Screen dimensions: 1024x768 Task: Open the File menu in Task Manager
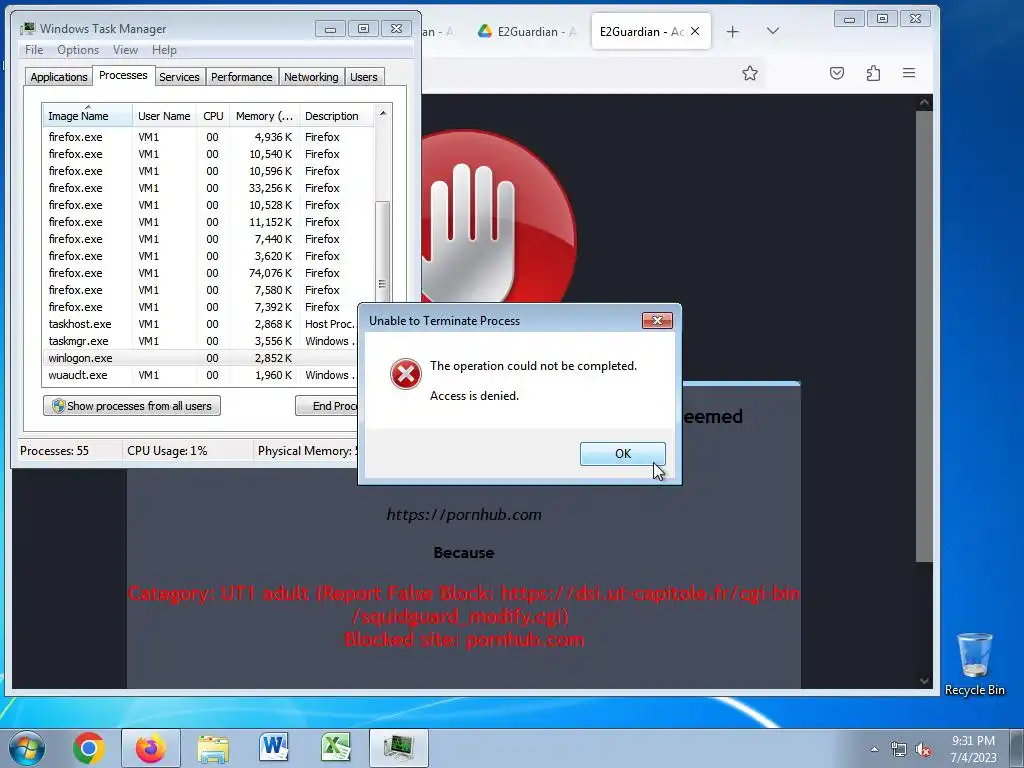tap(34, 50)
